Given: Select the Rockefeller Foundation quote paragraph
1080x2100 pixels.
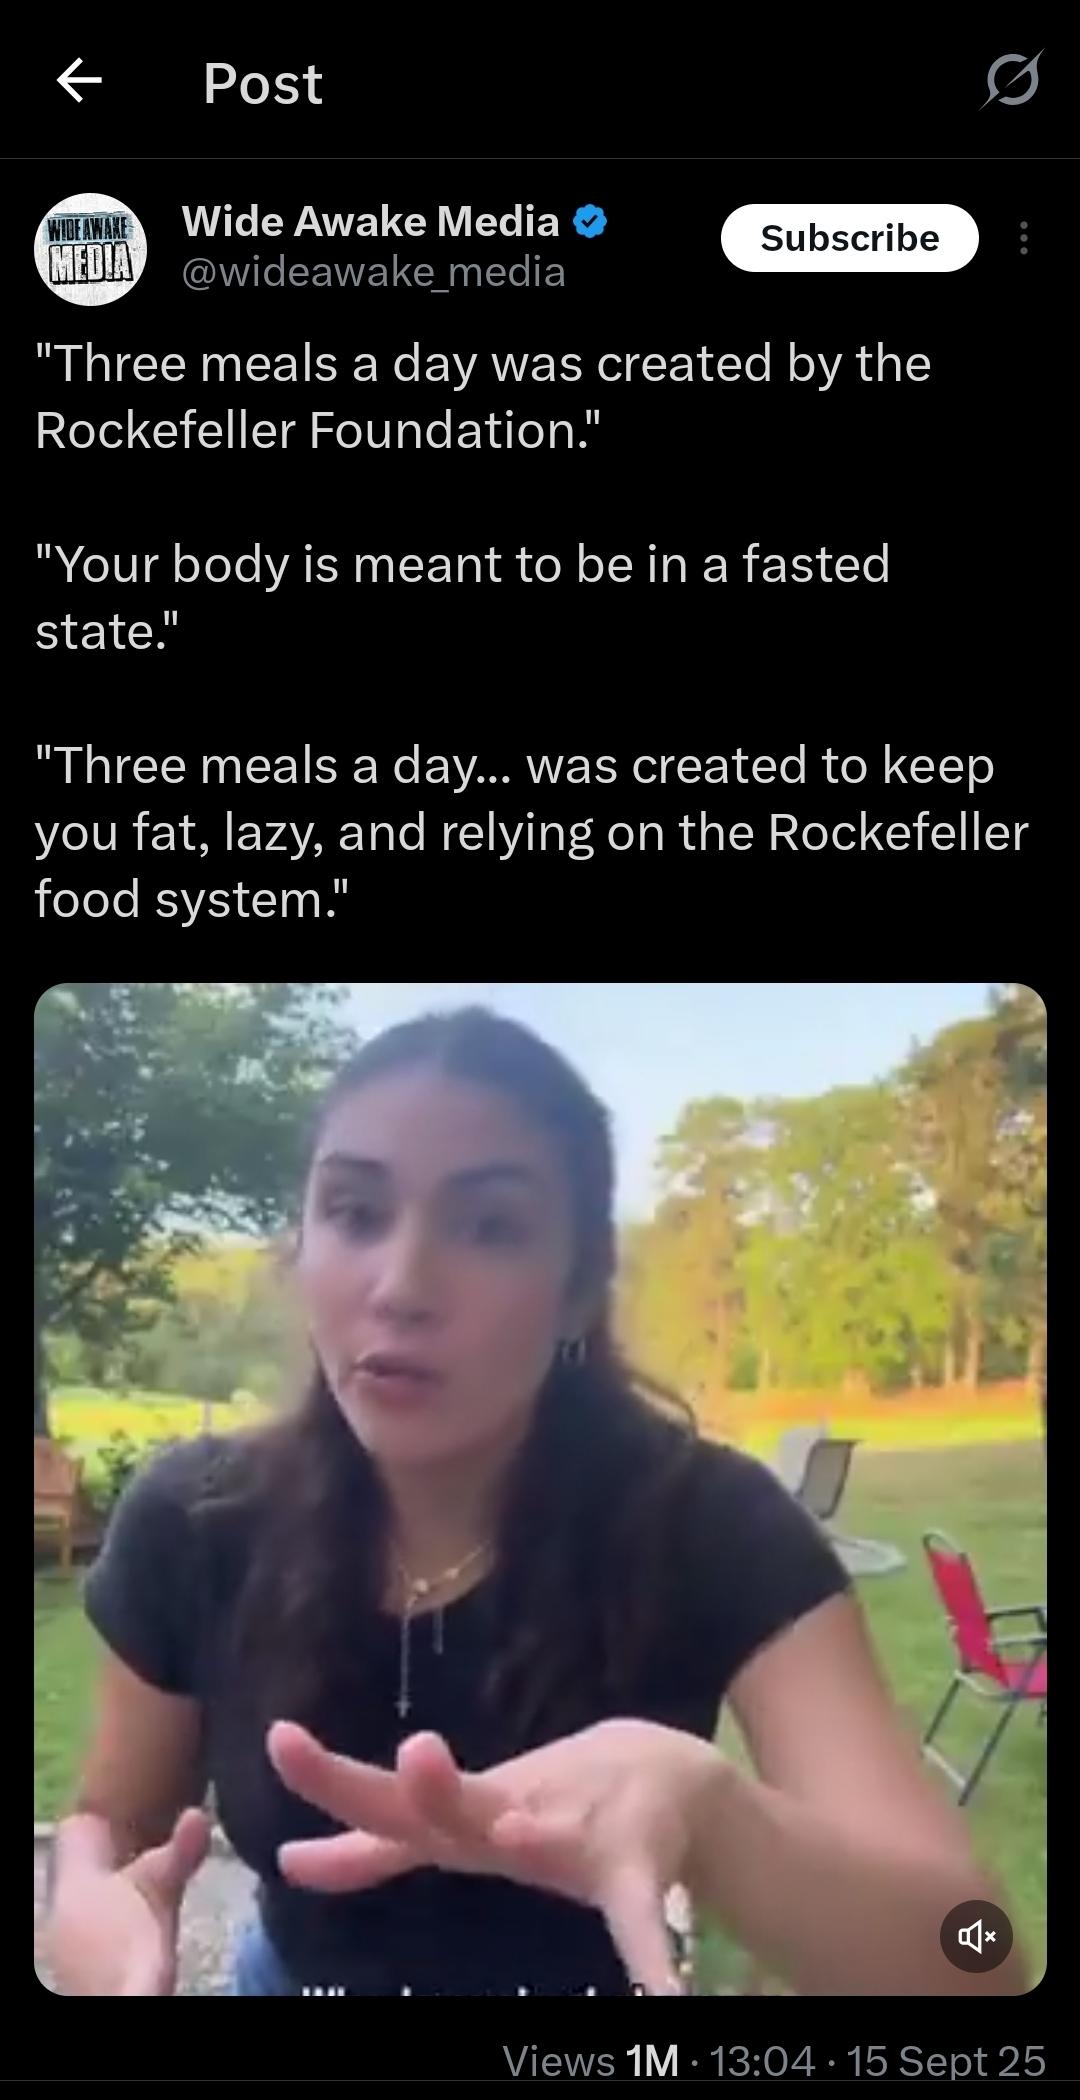Looking at the screenshot, I should point(483,396).
